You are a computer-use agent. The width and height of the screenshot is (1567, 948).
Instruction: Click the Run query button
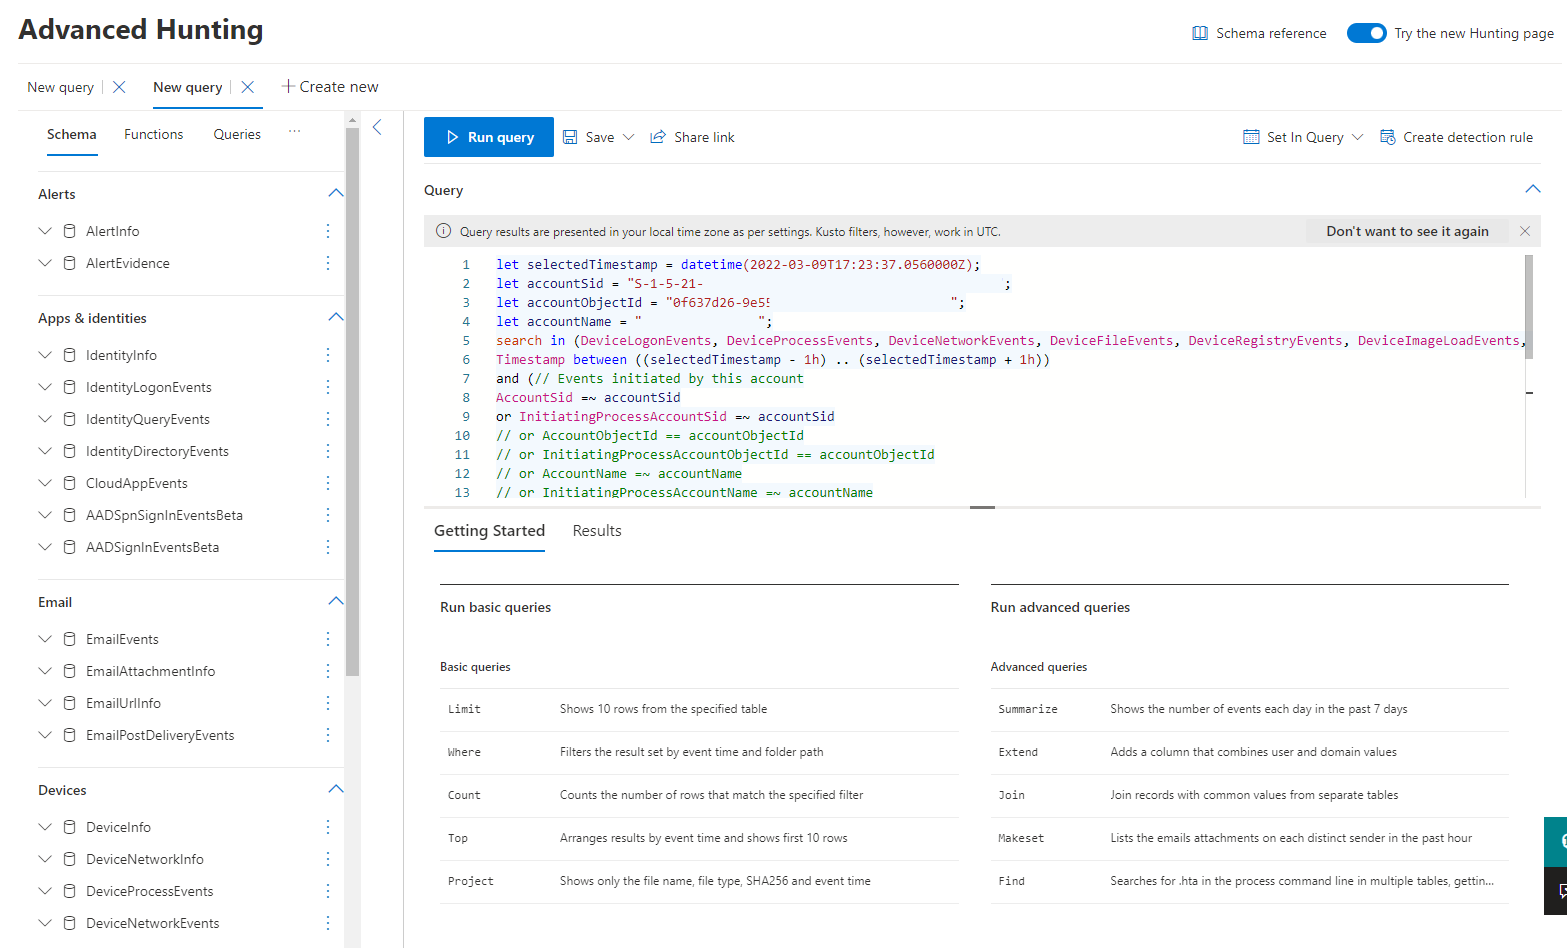pyautogui.click(x=489, y=137)
